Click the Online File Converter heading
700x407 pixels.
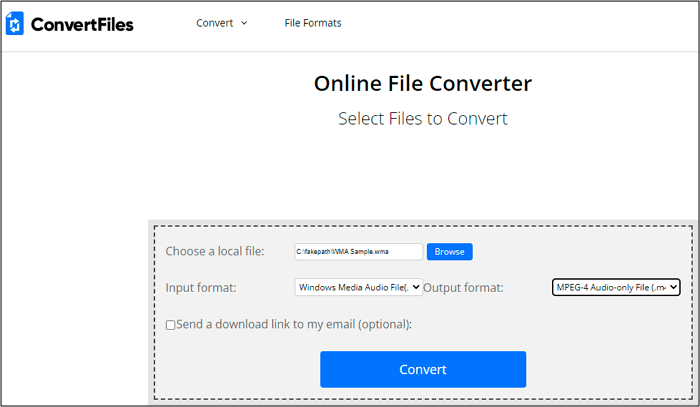click(422, 83)
